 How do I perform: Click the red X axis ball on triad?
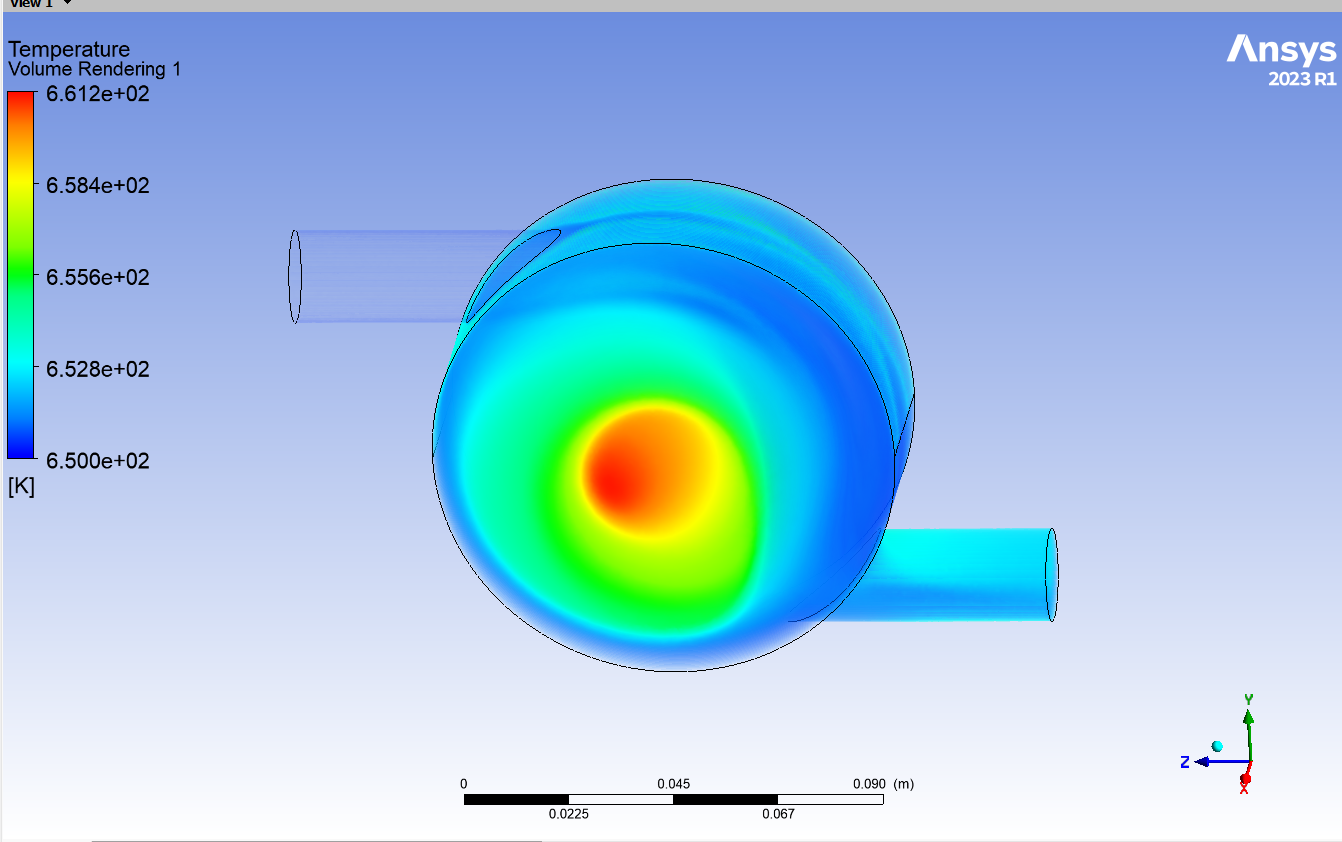[x=1245, y=779]
